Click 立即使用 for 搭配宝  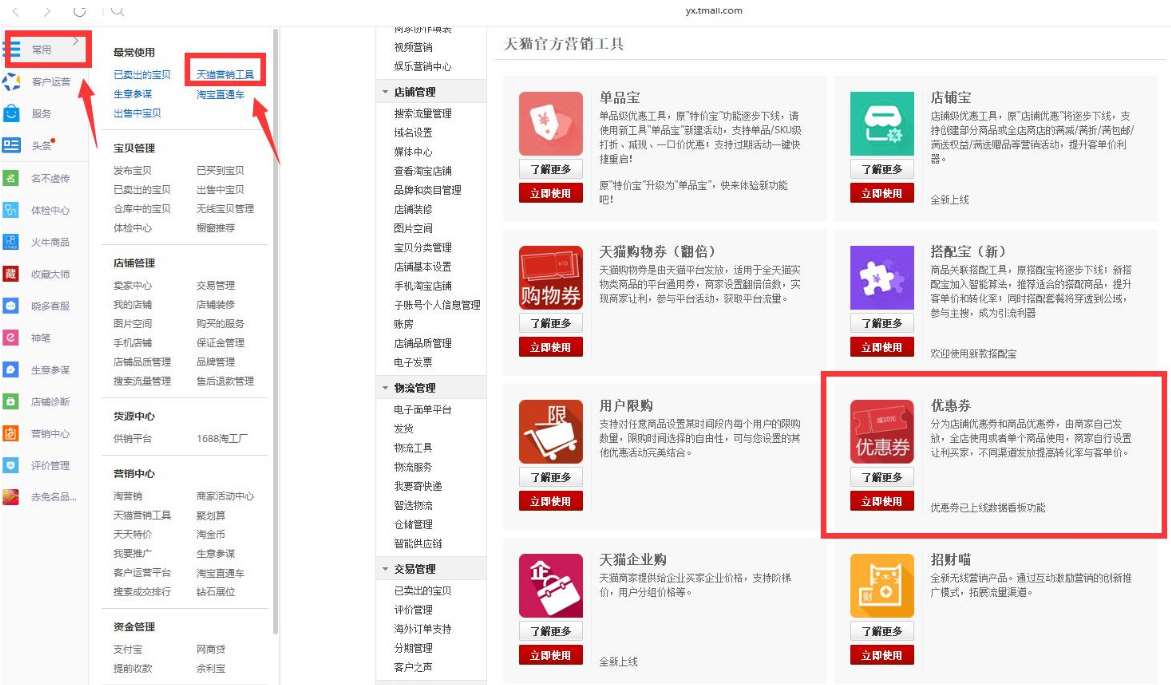(x=882, y=347)
